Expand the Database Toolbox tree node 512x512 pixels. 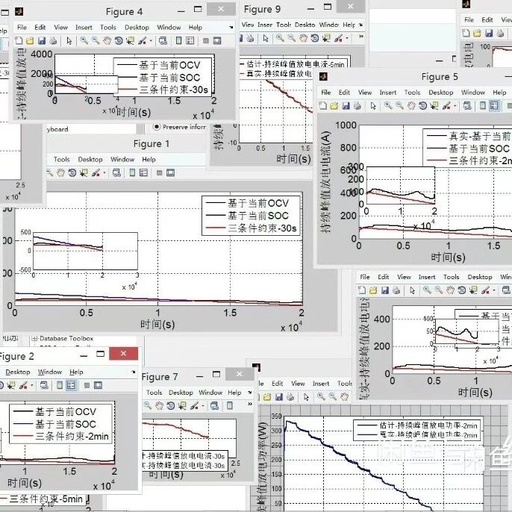[x=34, y=339]
